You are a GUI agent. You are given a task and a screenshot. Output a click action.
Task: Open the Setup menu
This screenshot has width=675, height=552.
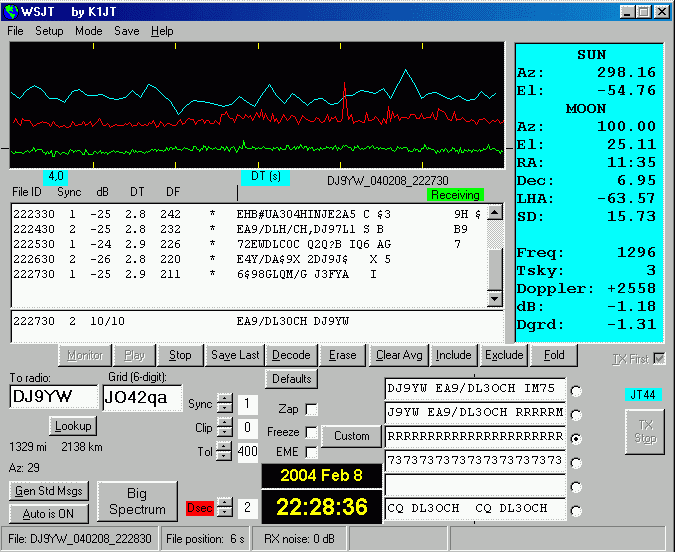pos(49,31)
